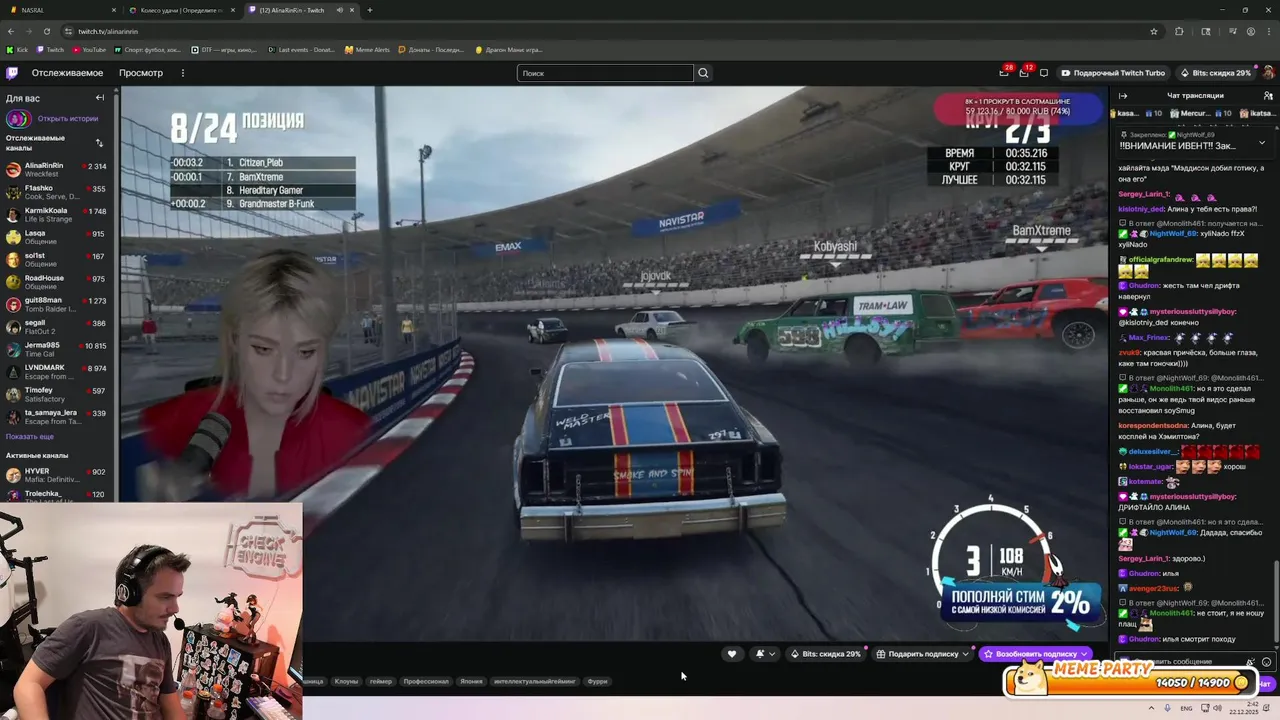This screenshot has width=1280, height=720.
Task: Open F1ashko channel in sidebar
Action: pos(59,192)
